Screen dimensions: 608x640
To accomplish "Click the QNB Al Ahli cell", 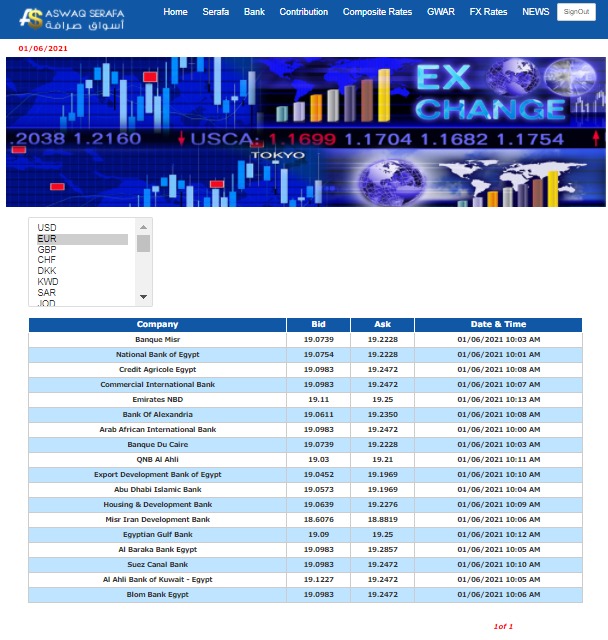I will [x=158, y=460].
